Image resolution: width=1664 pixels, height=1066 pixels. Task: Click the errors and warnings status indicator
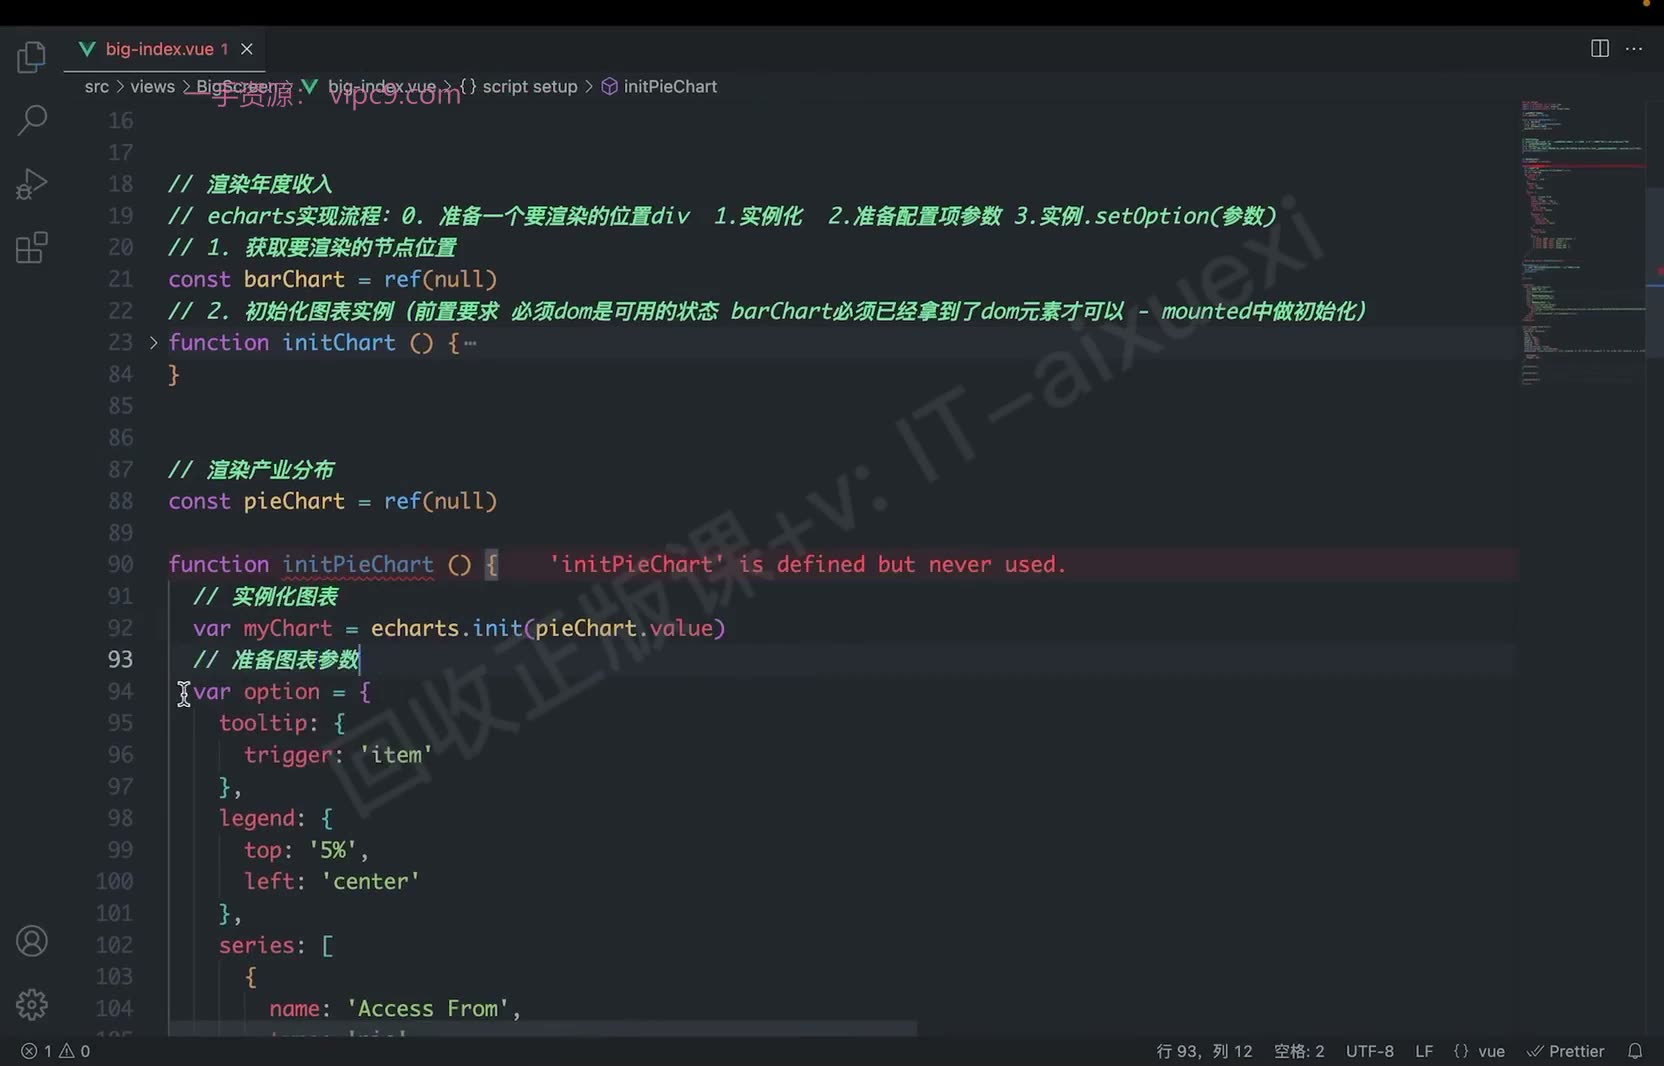56,1051
